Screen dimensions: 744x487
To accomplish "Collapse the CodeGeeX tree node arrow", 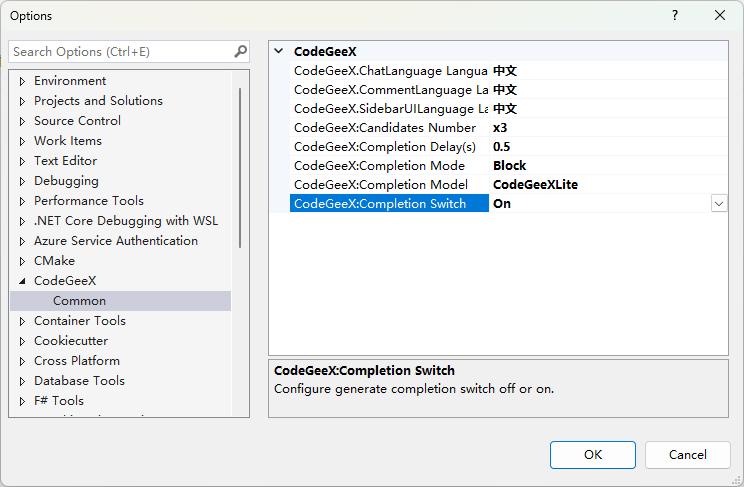I will (x=22, y=281).
